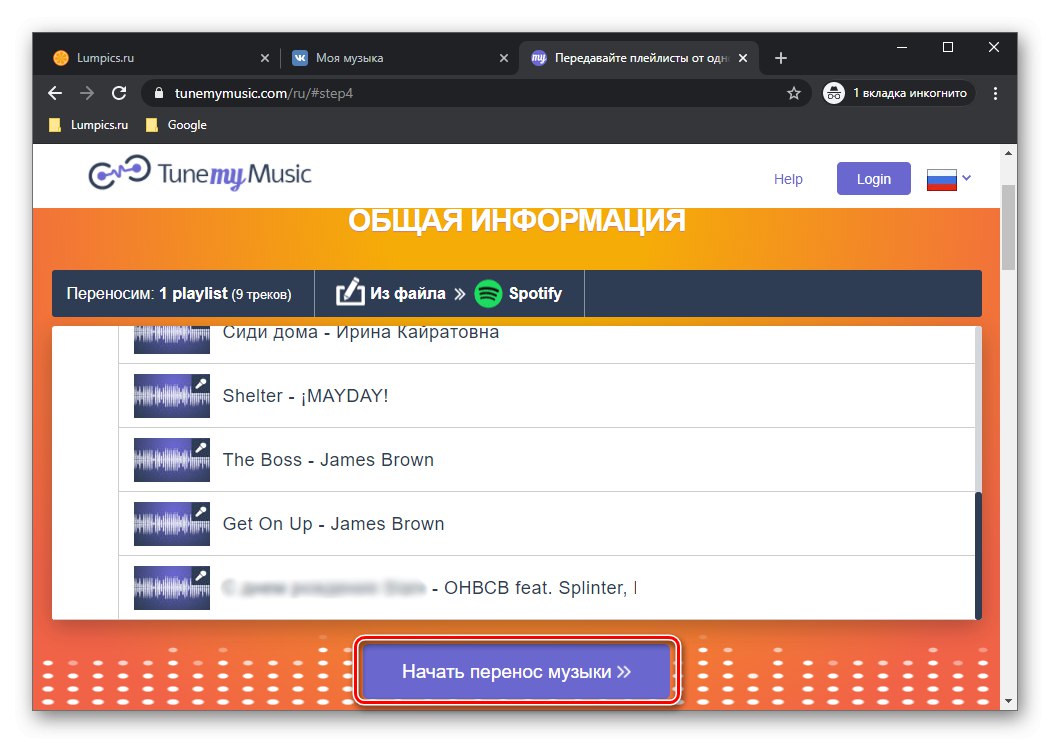
Task: Click the back navigation arrow
Action: coord(54,92)
